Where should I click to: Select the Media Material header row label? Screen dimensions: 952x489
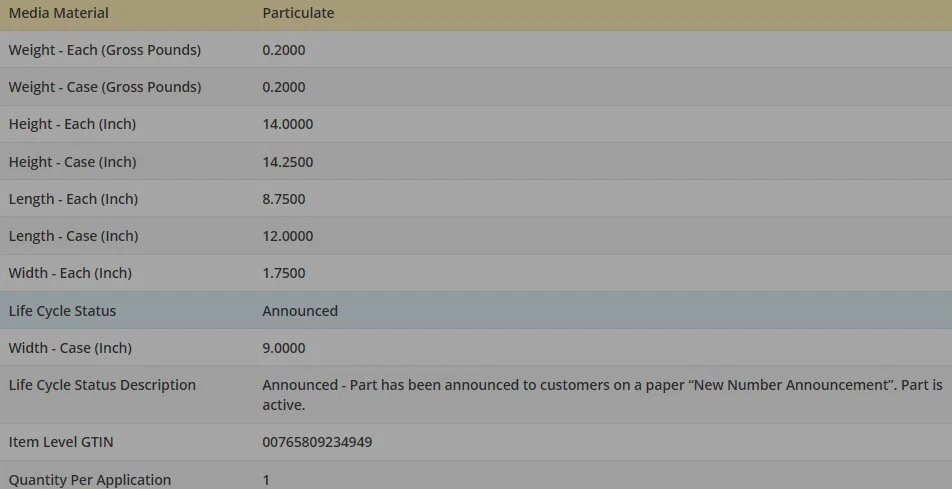58,13
